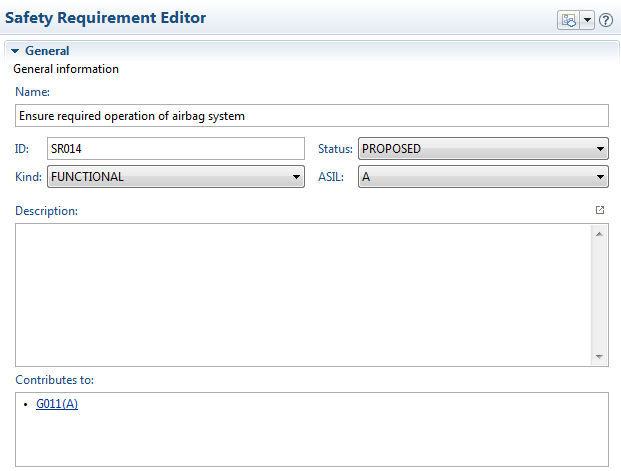Screen dimensions: 621x471
Task: Click Description scrollbar up arrow
Action: (x=600, y=233)
